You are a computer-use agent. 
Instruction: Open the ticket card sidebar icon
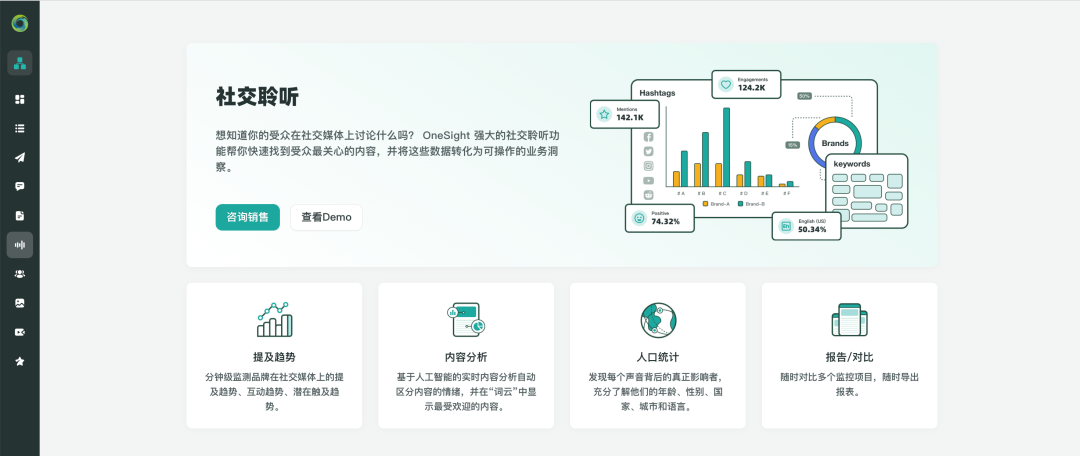[x=20, y=332]
